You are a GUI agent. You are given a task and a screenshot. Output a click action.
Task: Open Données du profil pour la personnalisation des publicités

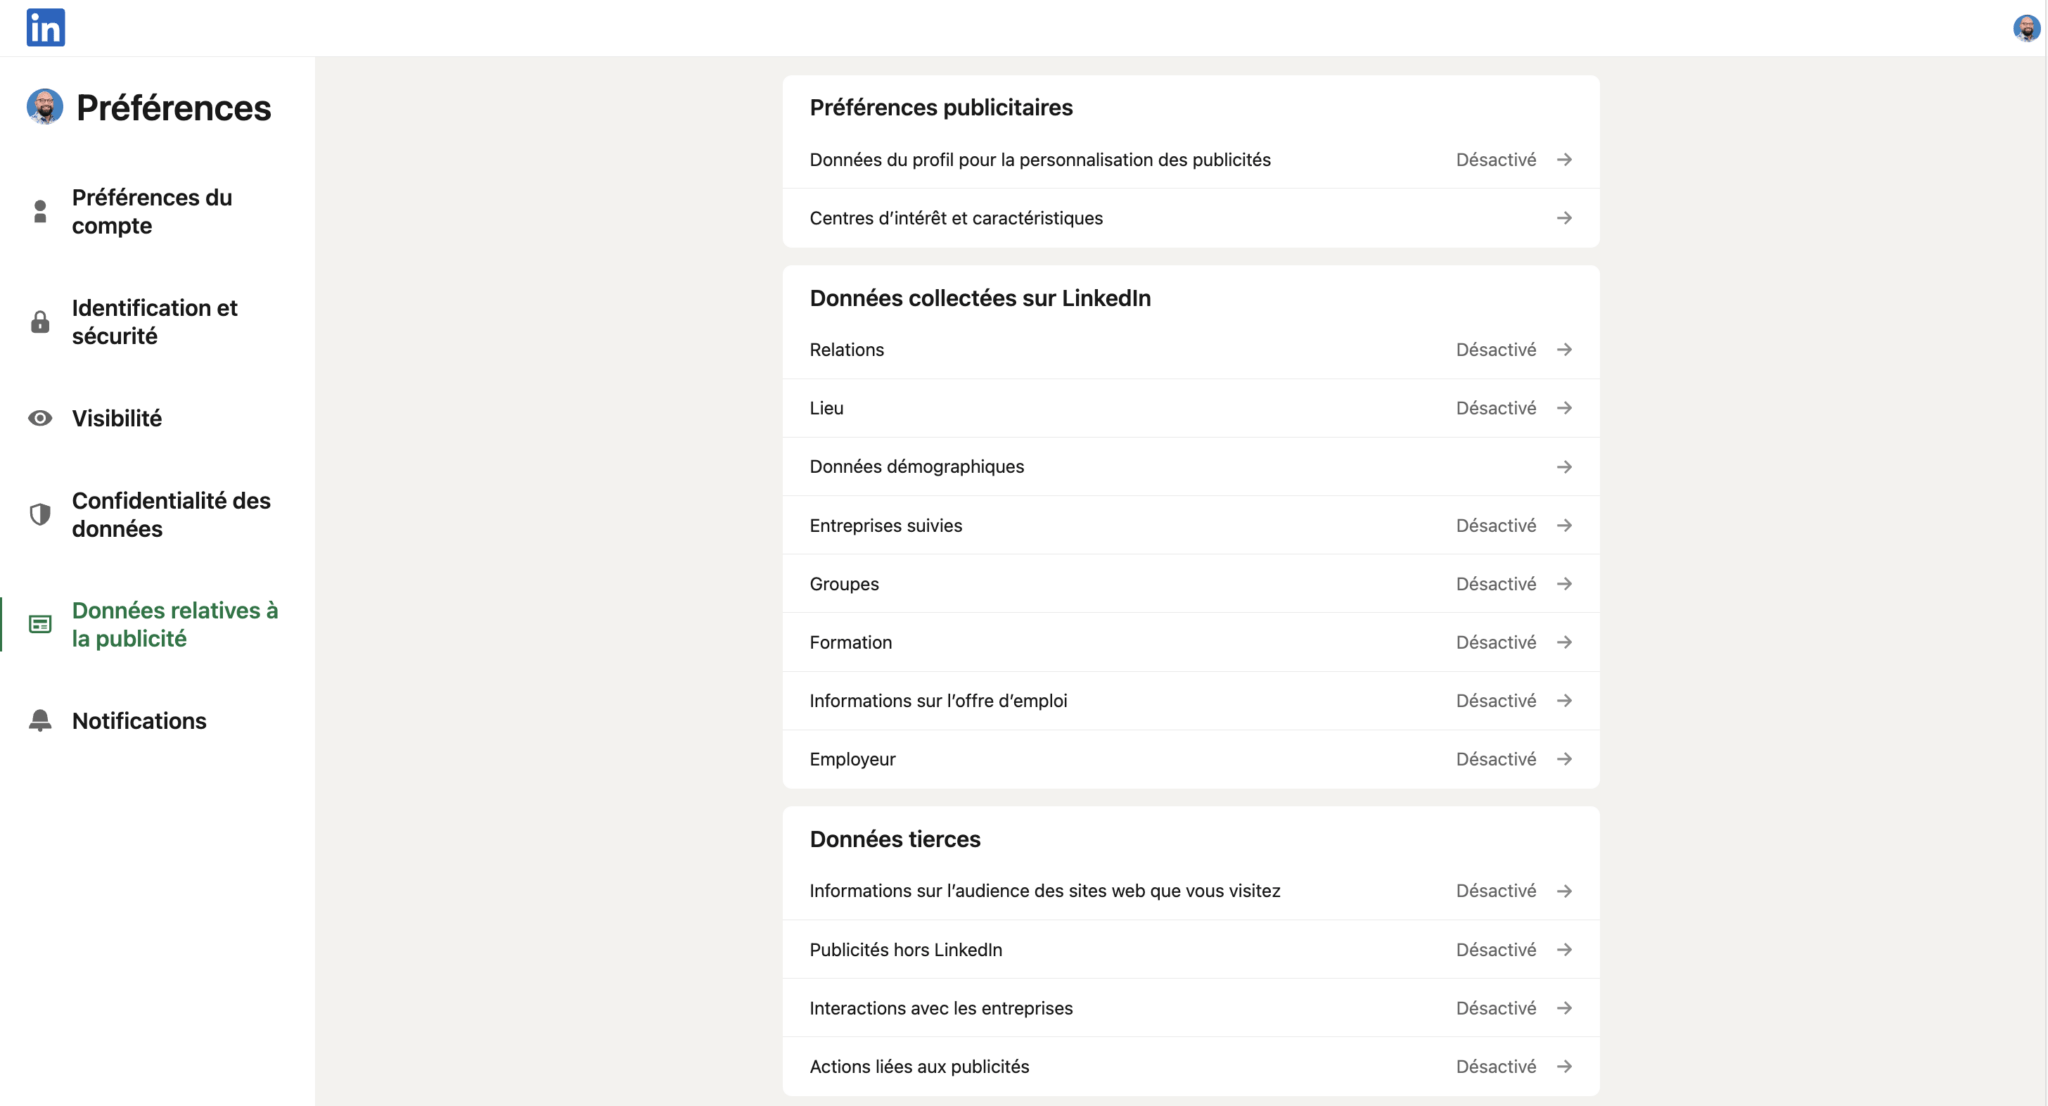(x=1191, y=160)
